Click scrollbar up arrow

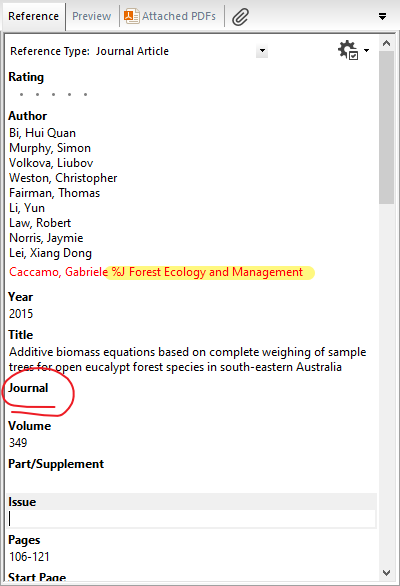point(387,43)
